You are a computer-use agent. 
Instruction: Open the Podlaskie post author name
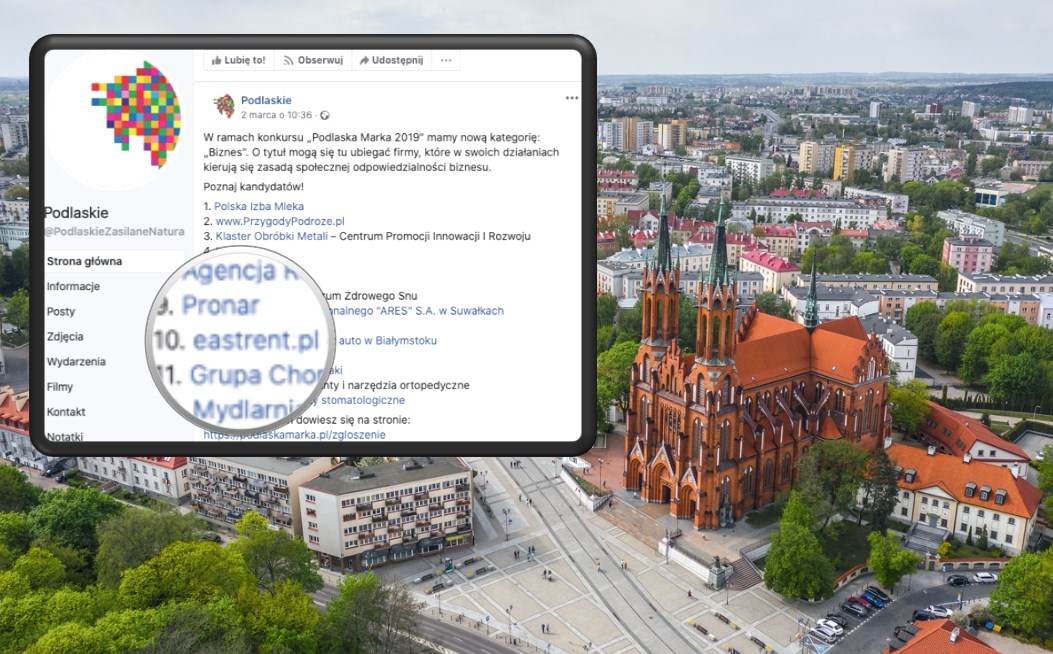266,100
